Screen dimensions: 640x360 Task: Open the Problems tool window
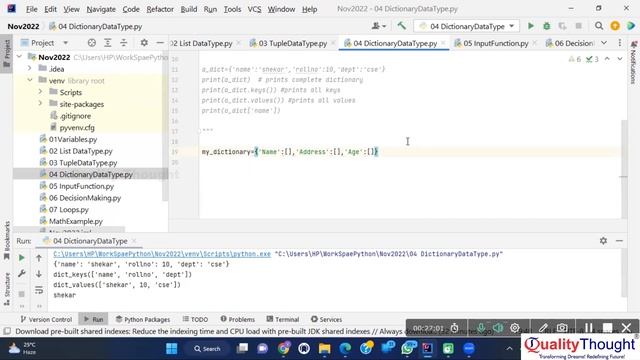[237, 319]
